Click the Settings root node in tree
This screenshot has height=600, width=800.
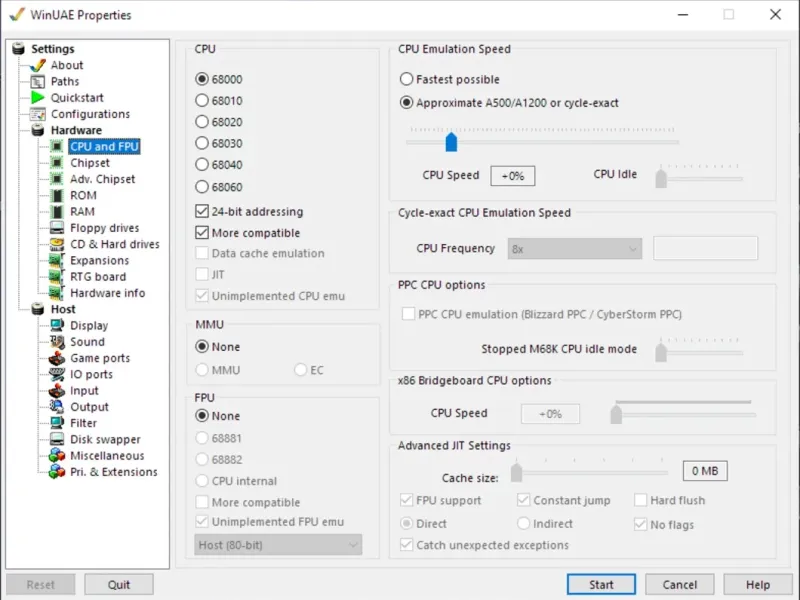click(53, 49)
